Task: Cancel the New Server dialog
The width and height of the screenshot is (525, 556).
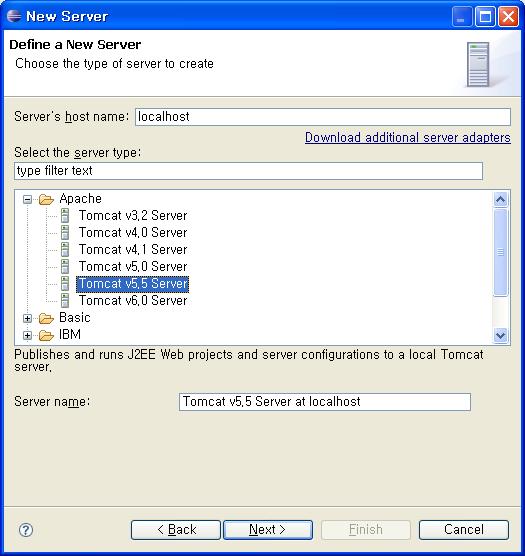Action: tap(464, 530)
